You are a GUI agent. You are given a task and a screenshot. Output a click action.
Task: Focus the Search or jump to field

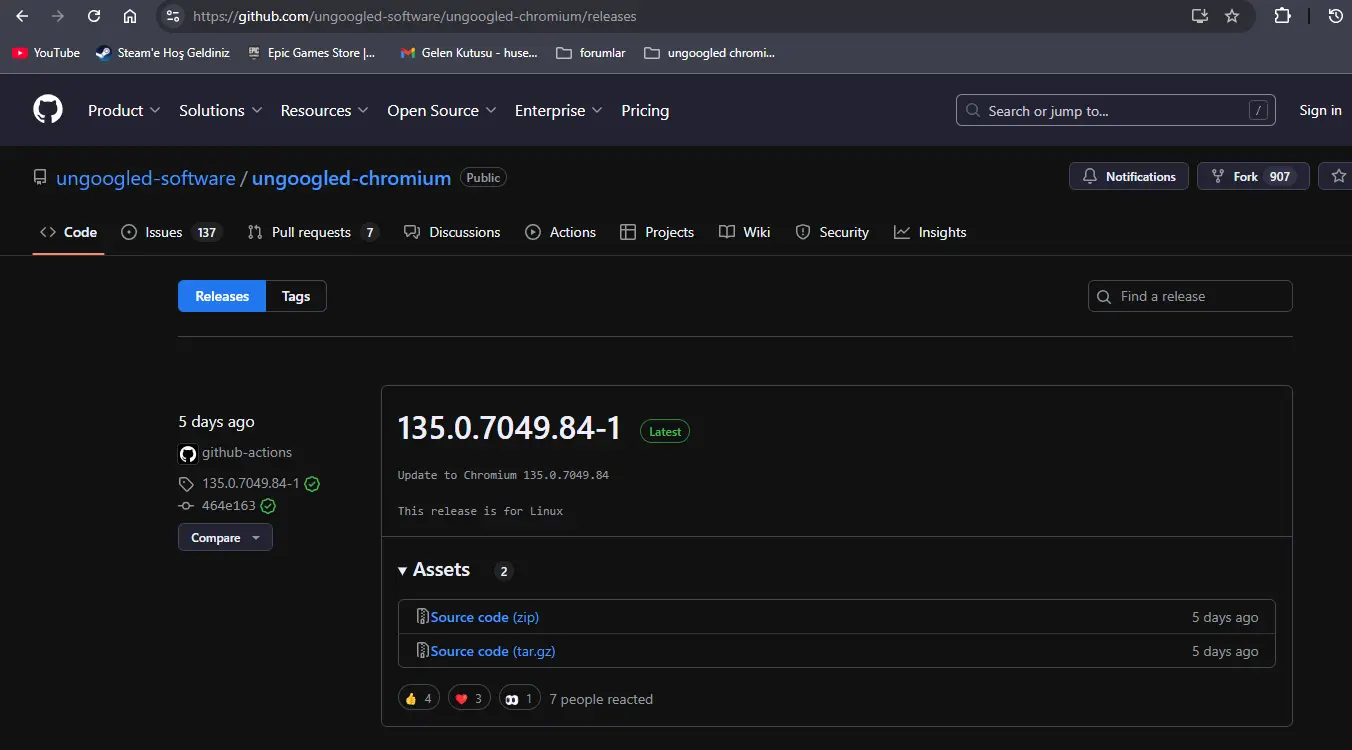click(x=1116, y=110)
